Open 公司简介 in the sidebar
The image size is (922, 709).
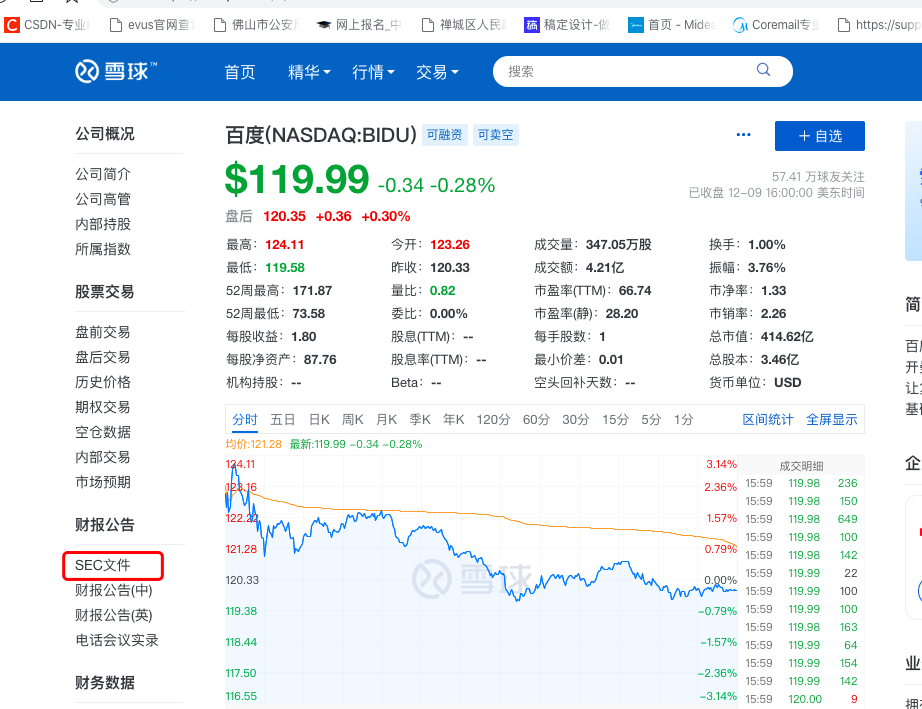point(103,174)
